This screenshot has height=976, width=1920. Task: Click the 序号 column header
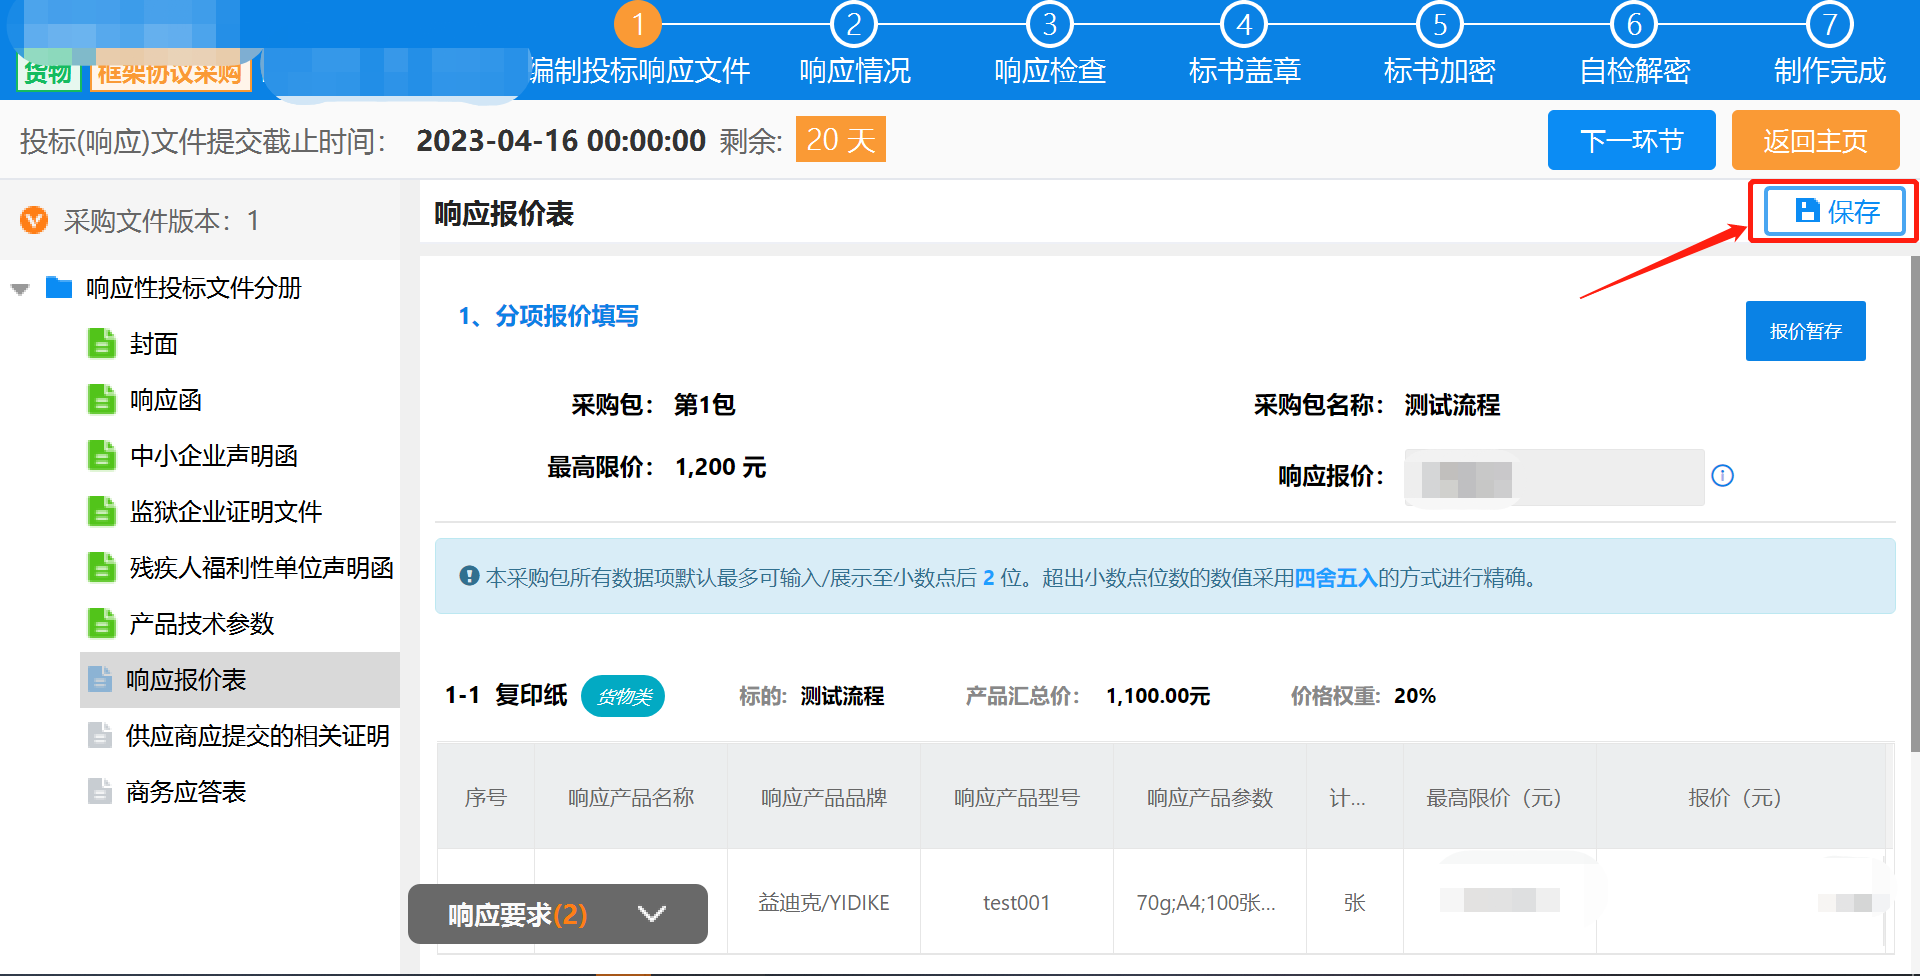point(486,797)
